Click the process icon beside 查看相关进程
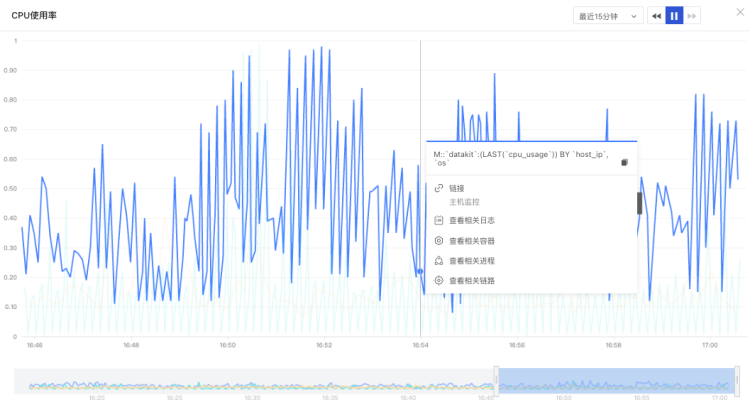The height and width of the screenshot is (412, 750). pyautogui.click(x=439, y=261)
